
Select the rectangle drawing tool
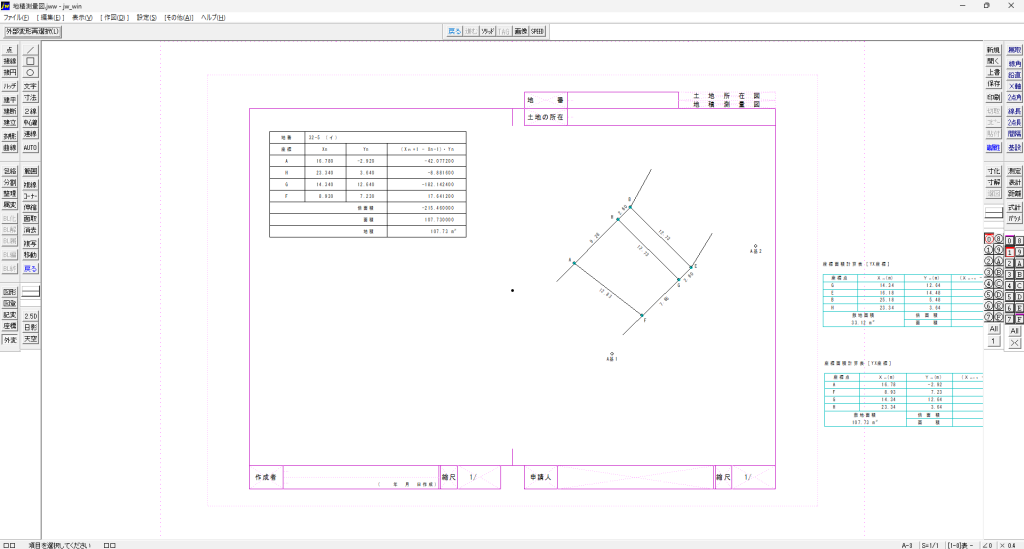30,61
